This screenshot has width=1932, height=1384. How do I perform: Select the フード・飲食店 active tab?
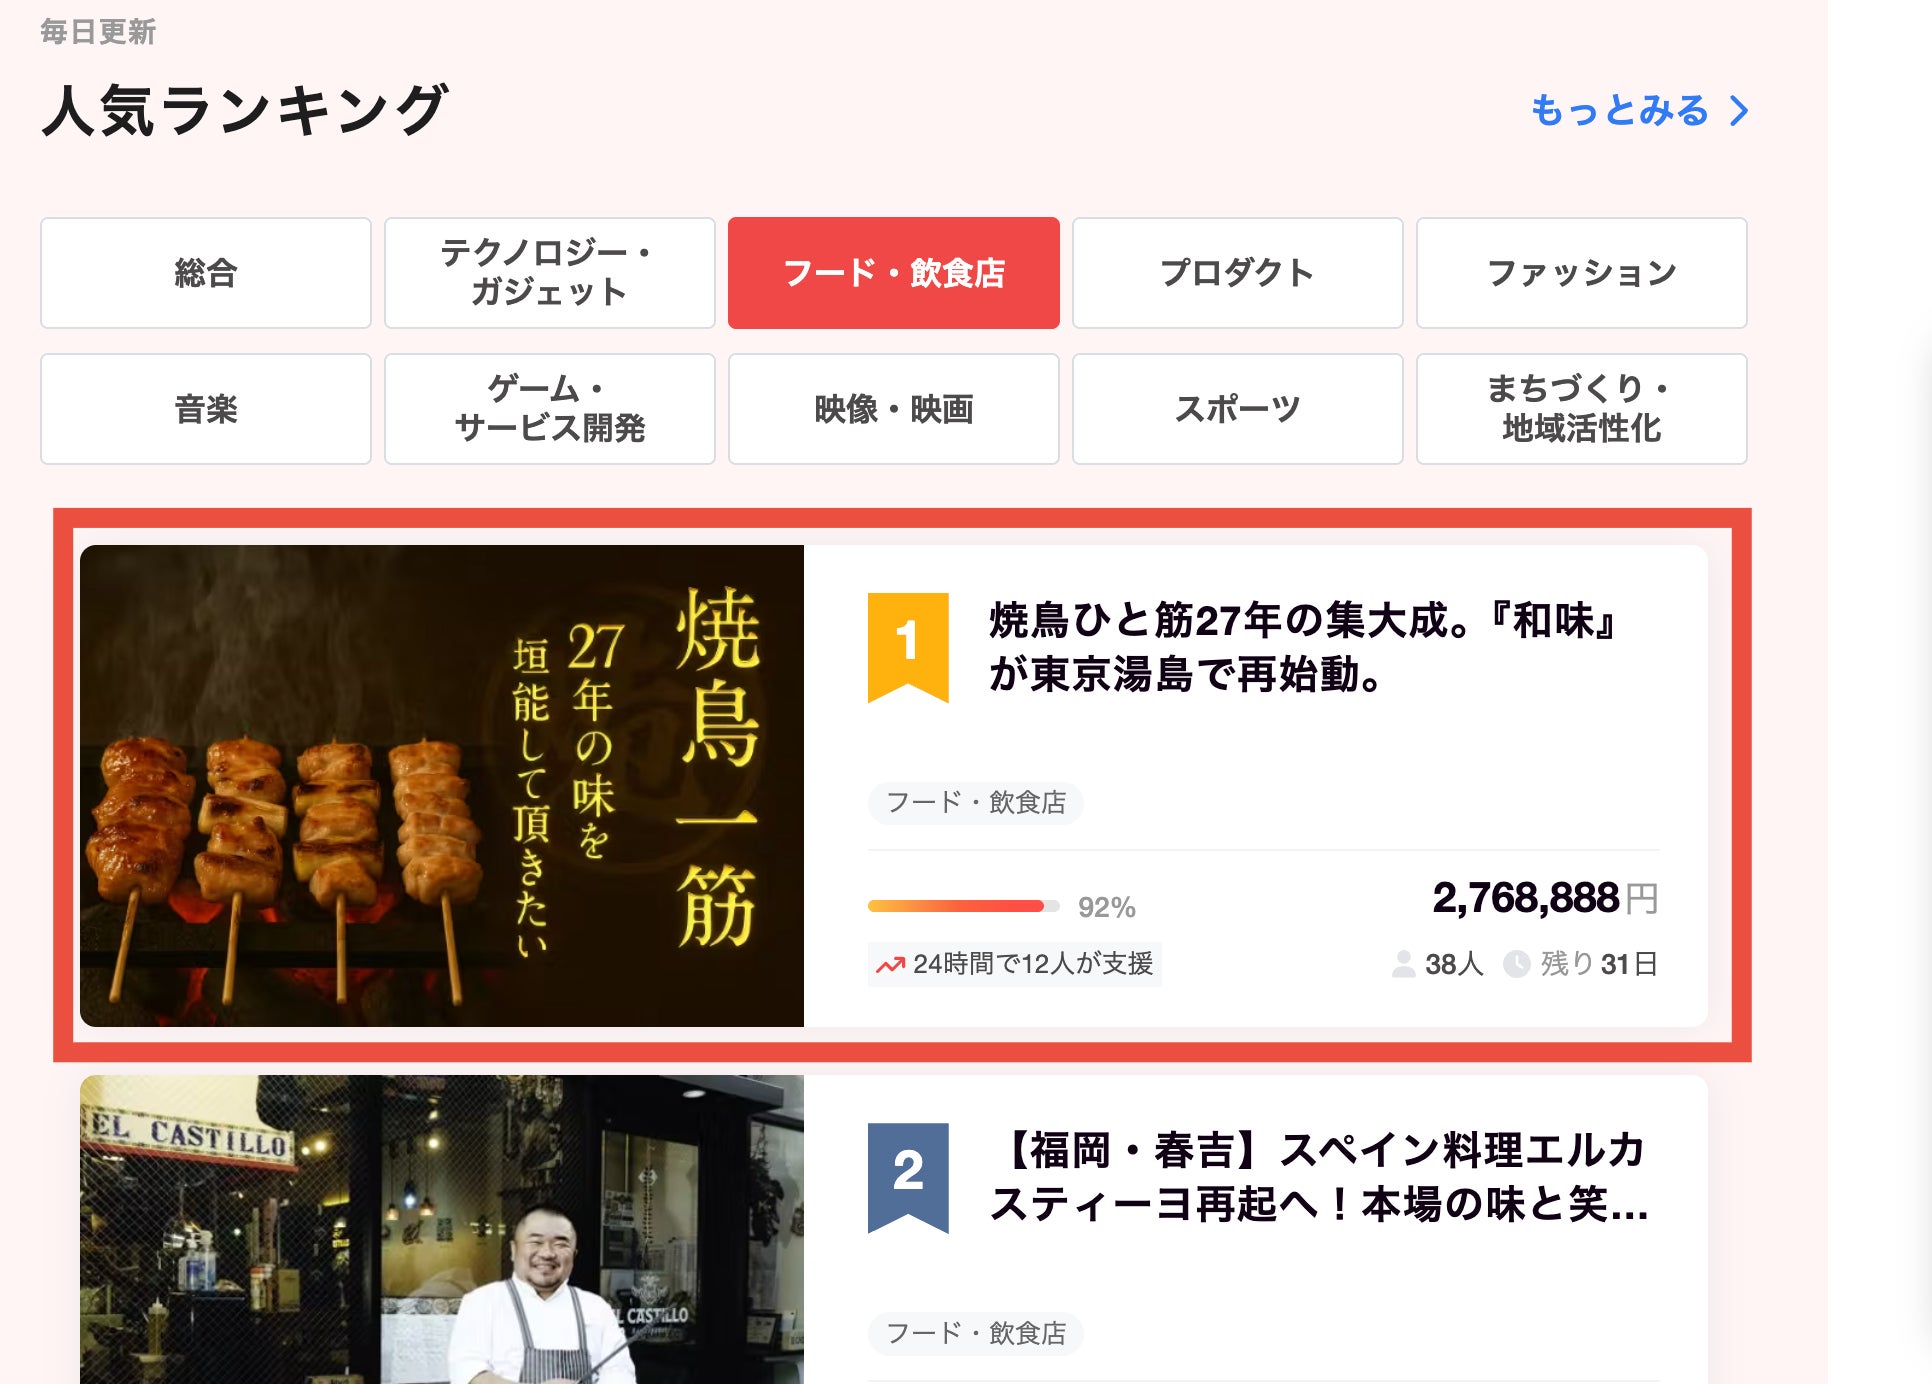point(894,273)
